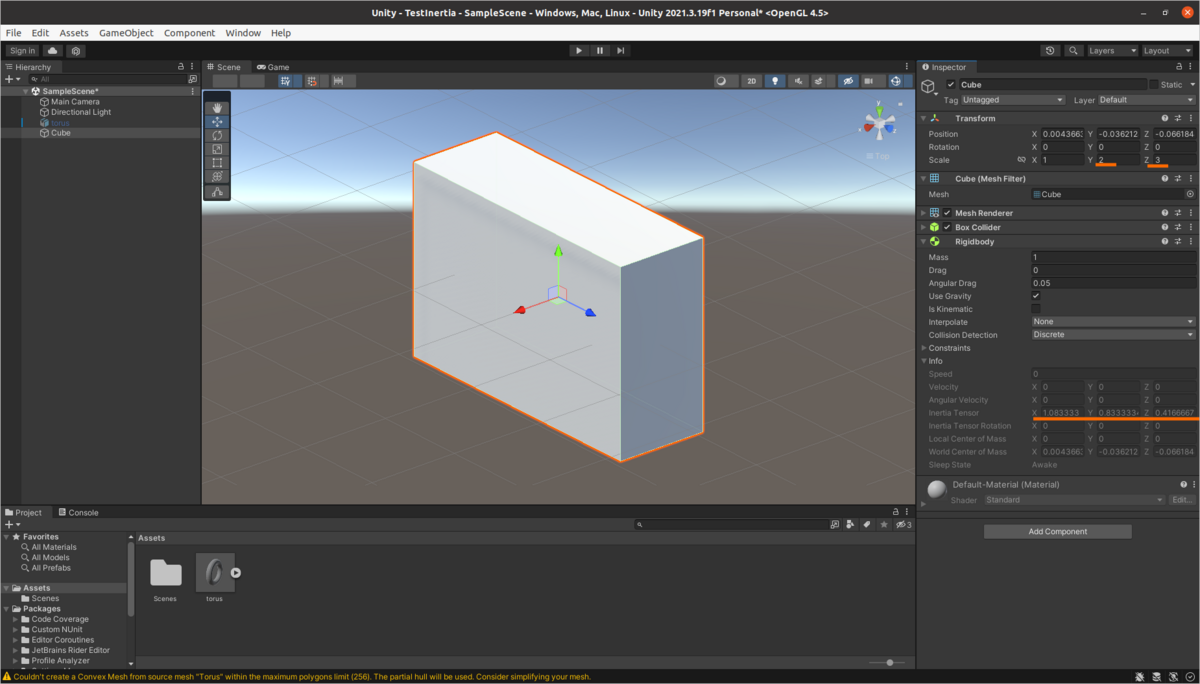
Task: Toggle scene audio mute icon
Action: (798, 81)
